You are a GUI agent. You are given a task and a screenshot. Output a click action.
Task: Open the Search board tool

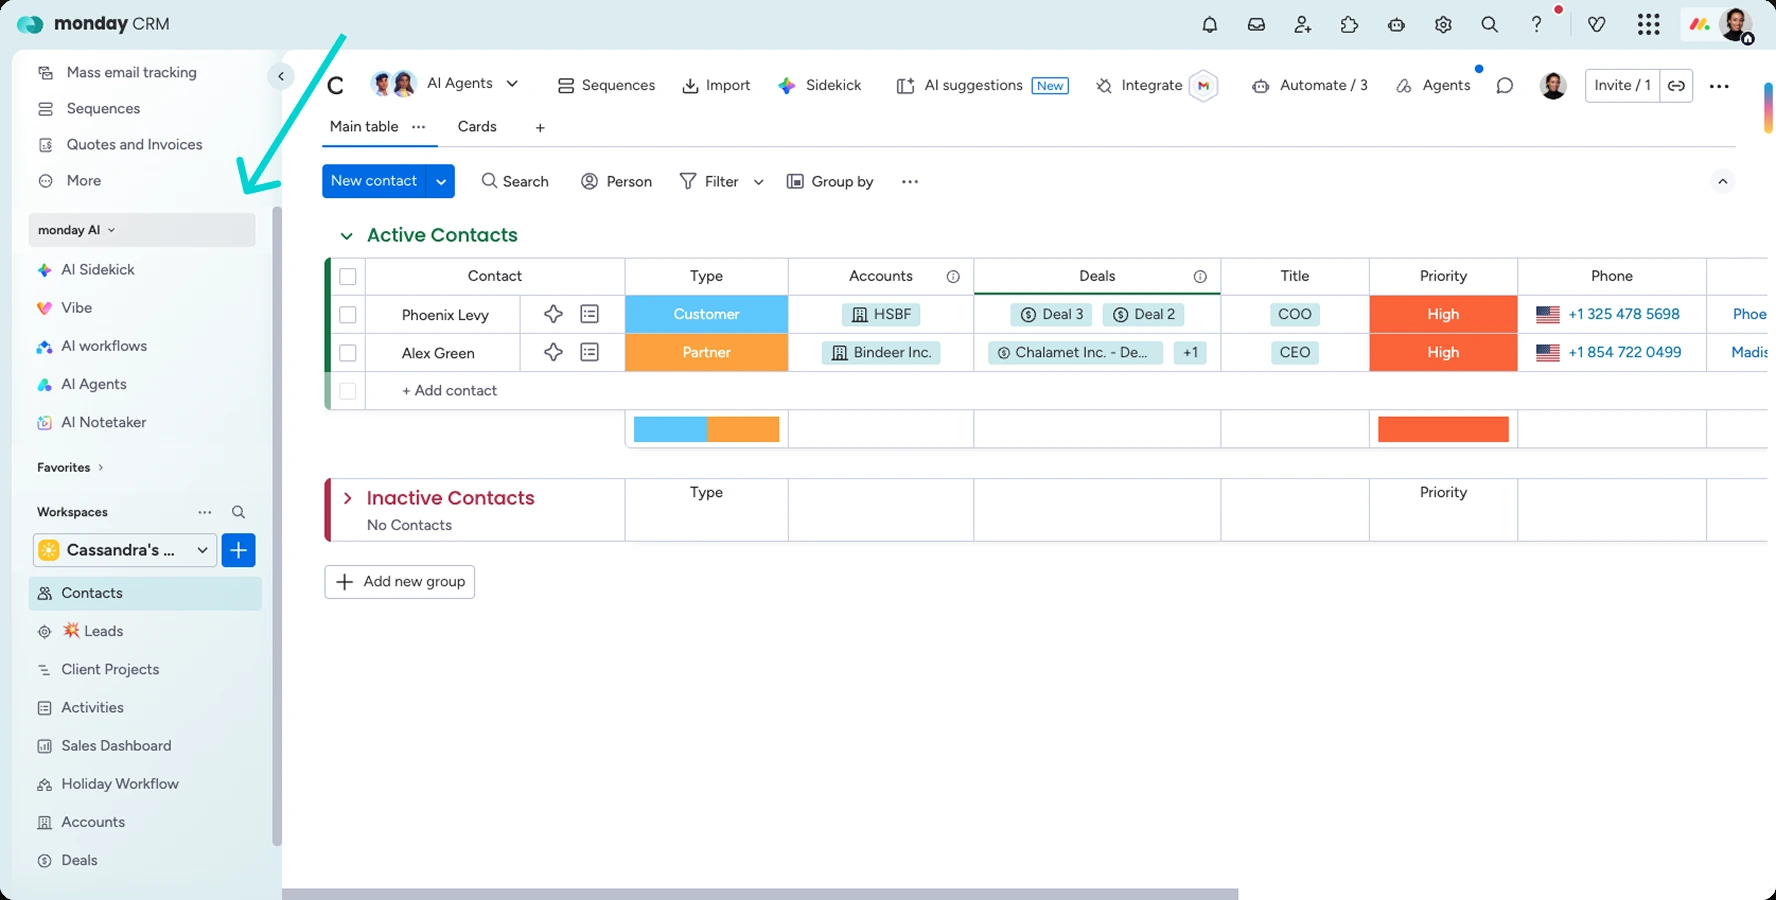pos(515,182)
